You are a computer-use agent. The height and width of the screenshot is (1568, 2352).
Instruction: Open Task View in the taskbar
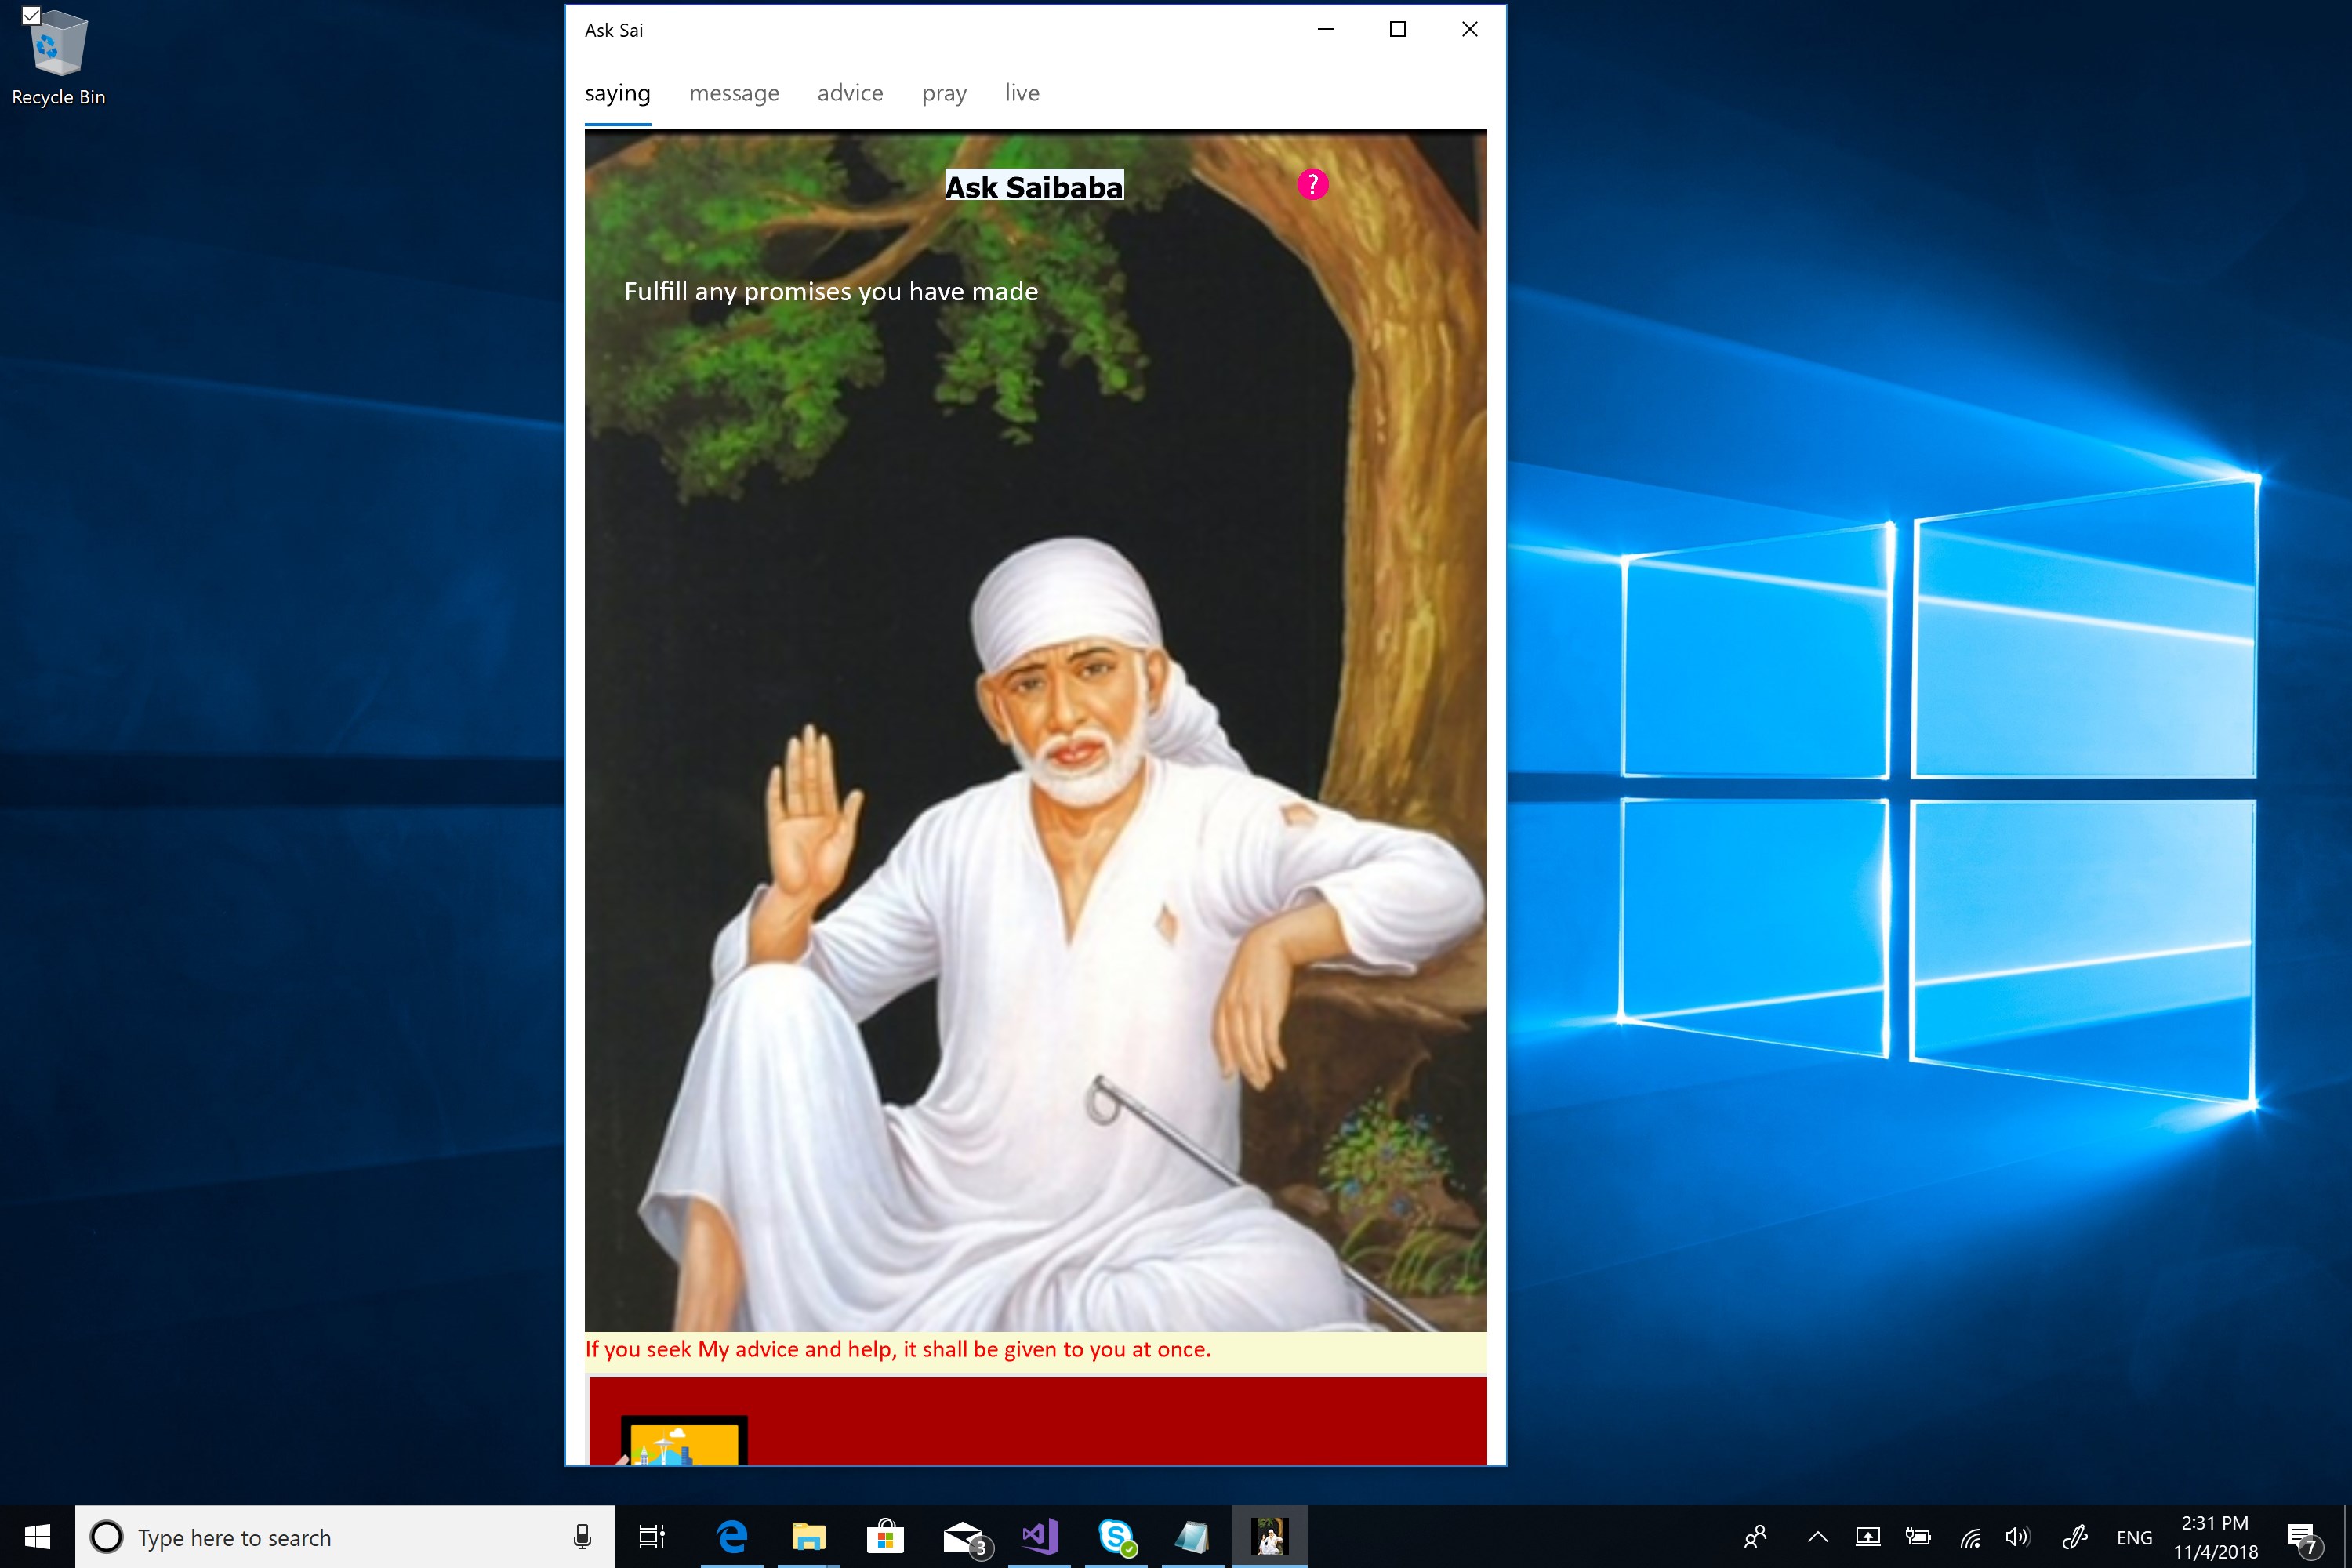652,1537
